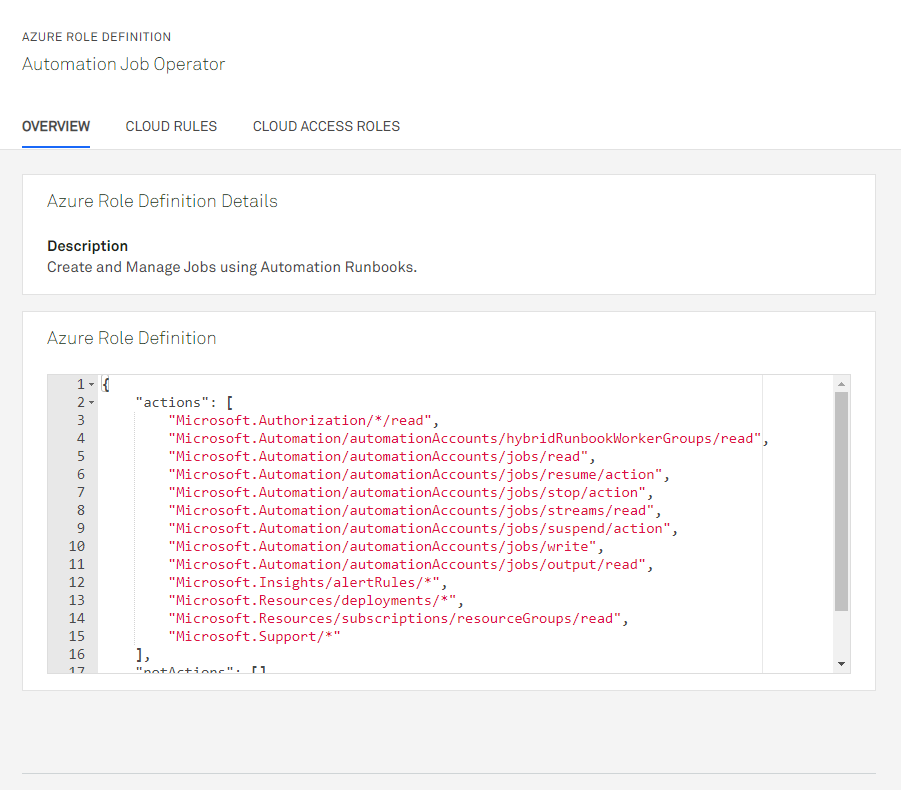Click the Azure Role Definition heading above the editor
This screenshot has width=901, height=790.
tap(132, 338)
